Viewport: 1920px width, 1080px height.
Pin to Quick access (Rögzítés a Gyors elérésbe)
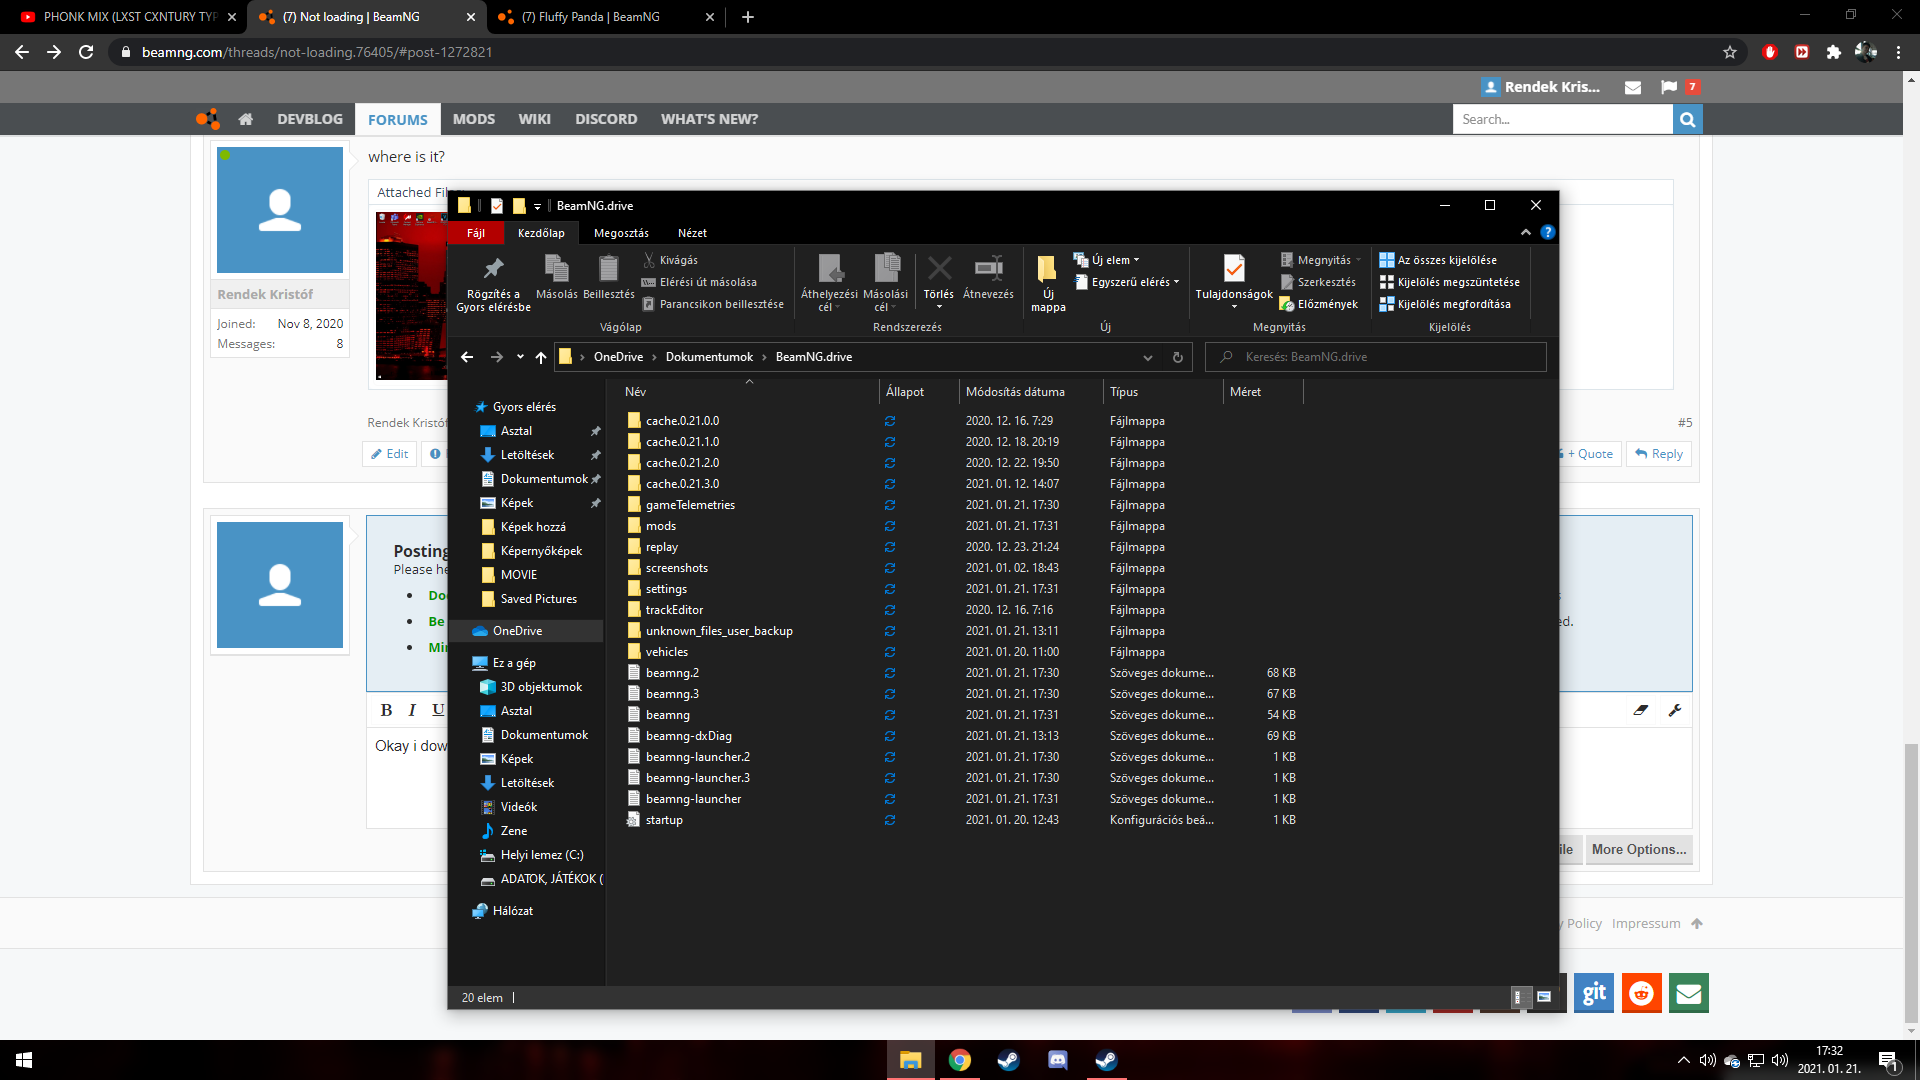point(493,283)
